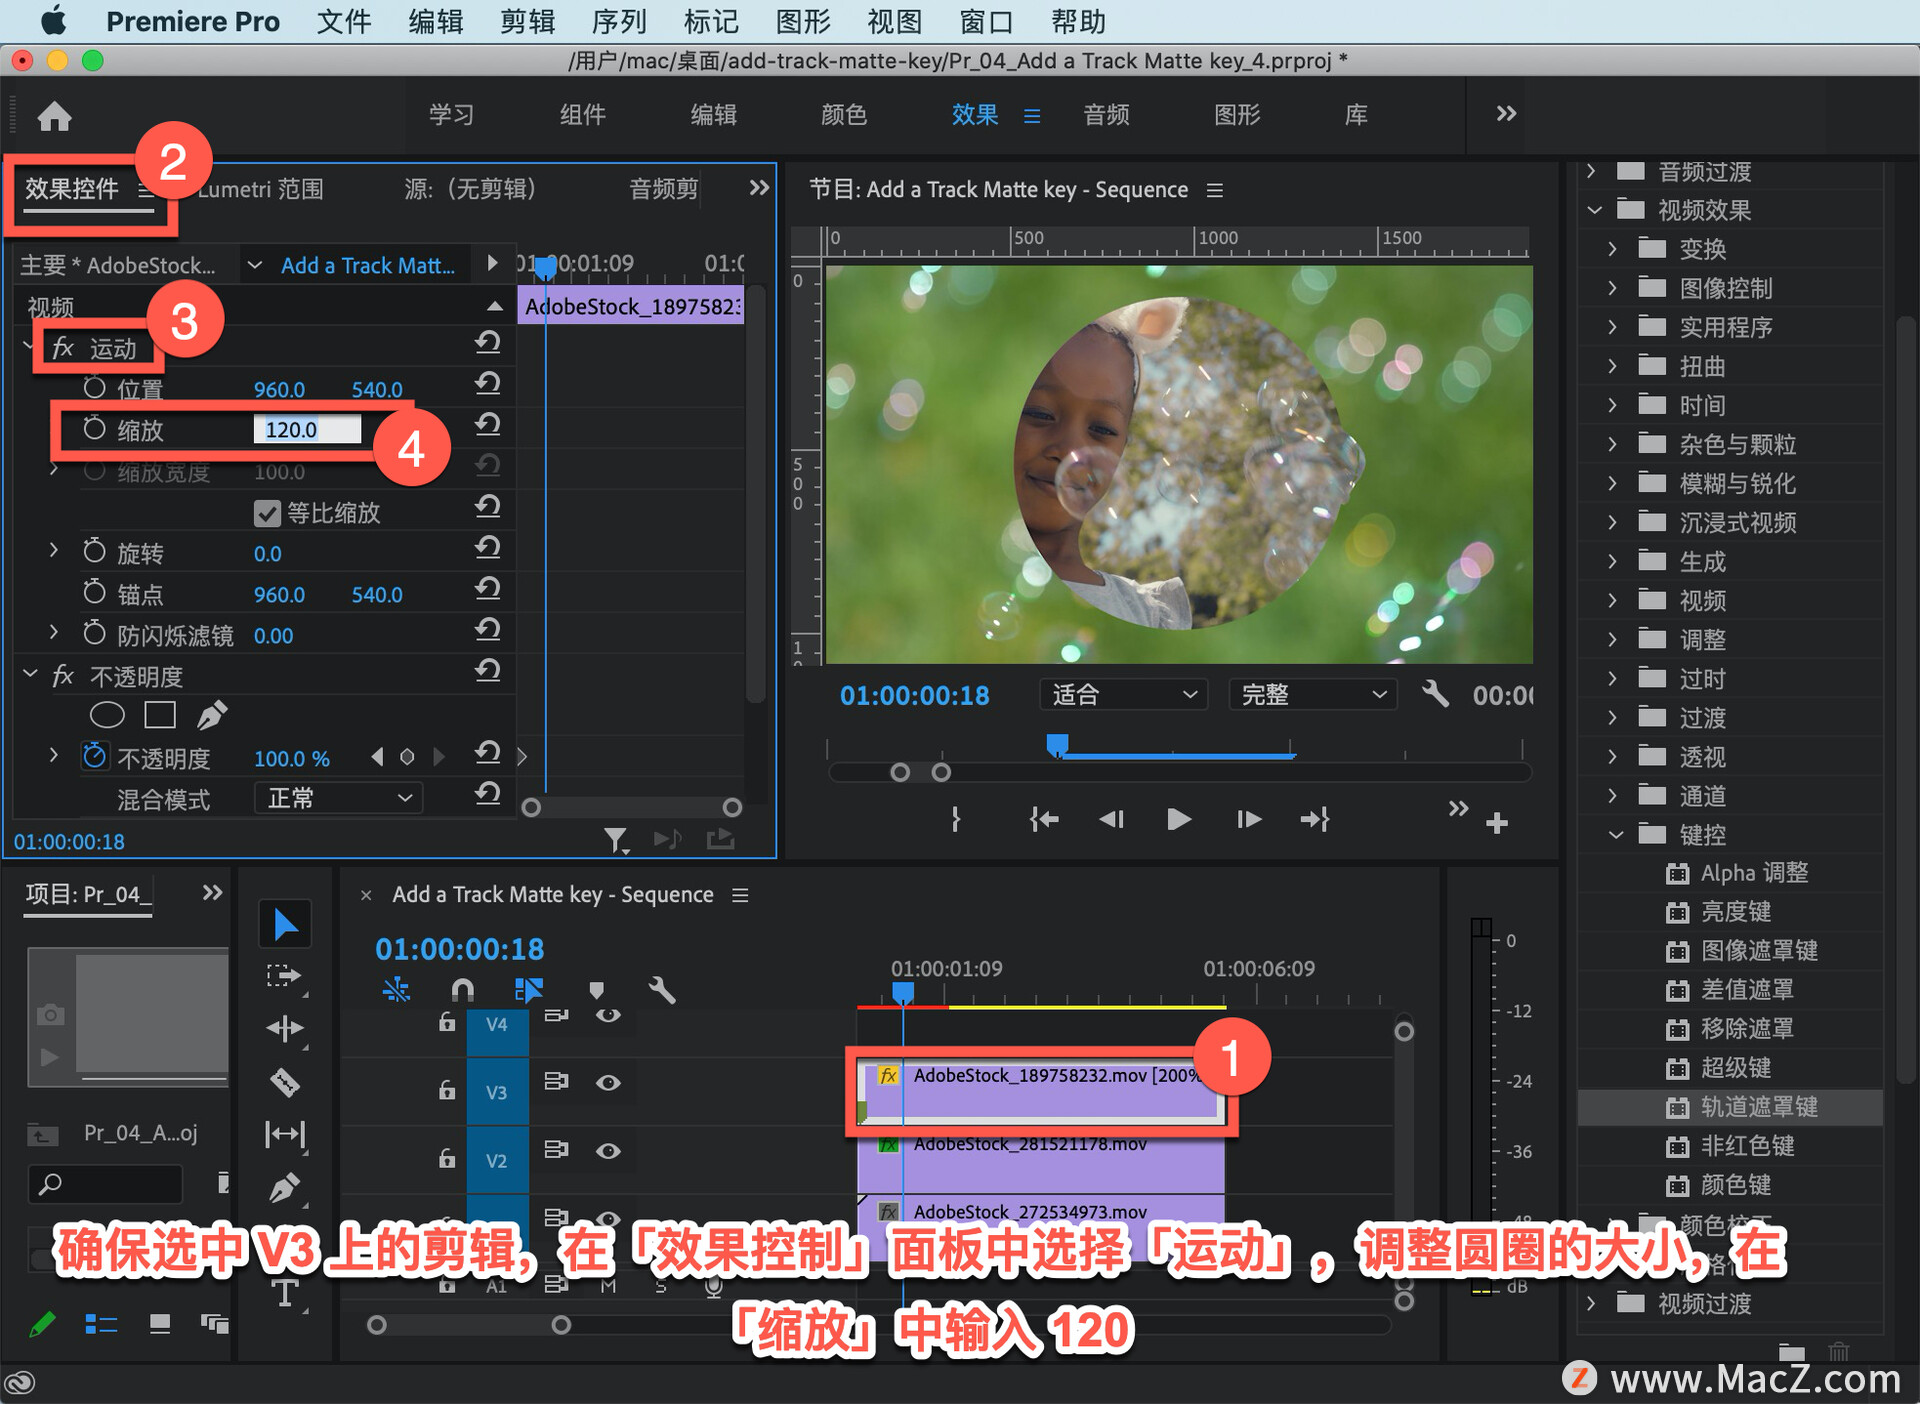Switch project panel to icon view
The image size is (1920, 1404).
click(159, 1325)
